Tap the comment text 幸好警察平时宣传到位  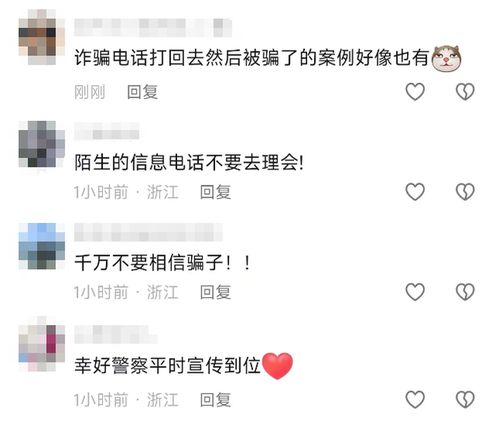pos(167,366)
